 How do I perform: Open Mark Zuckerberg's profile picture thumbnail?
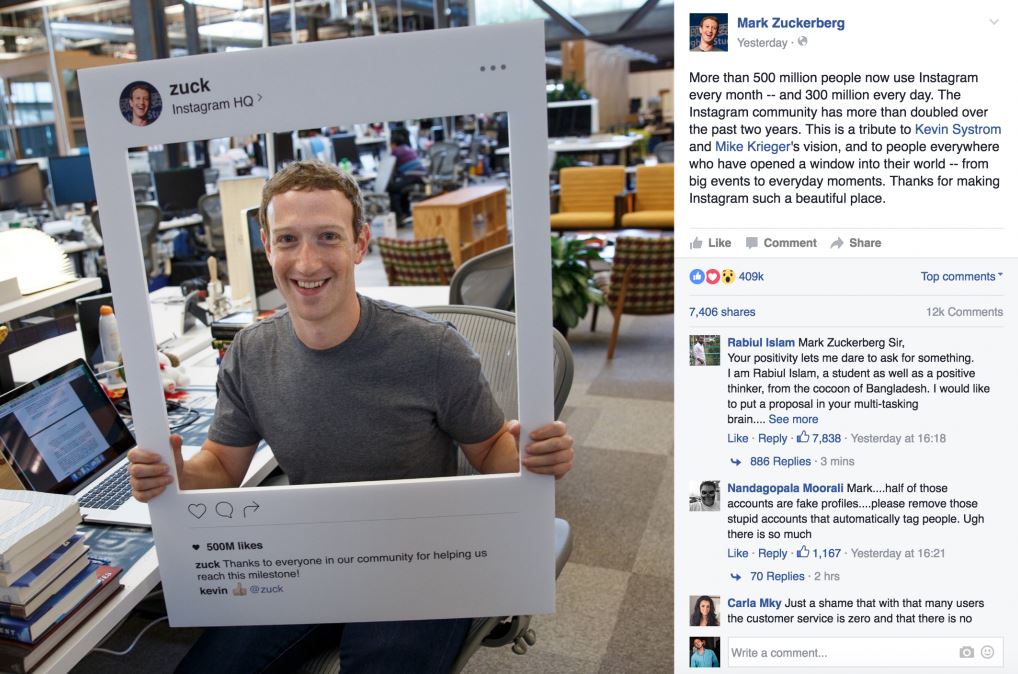(x=708, y=32)
